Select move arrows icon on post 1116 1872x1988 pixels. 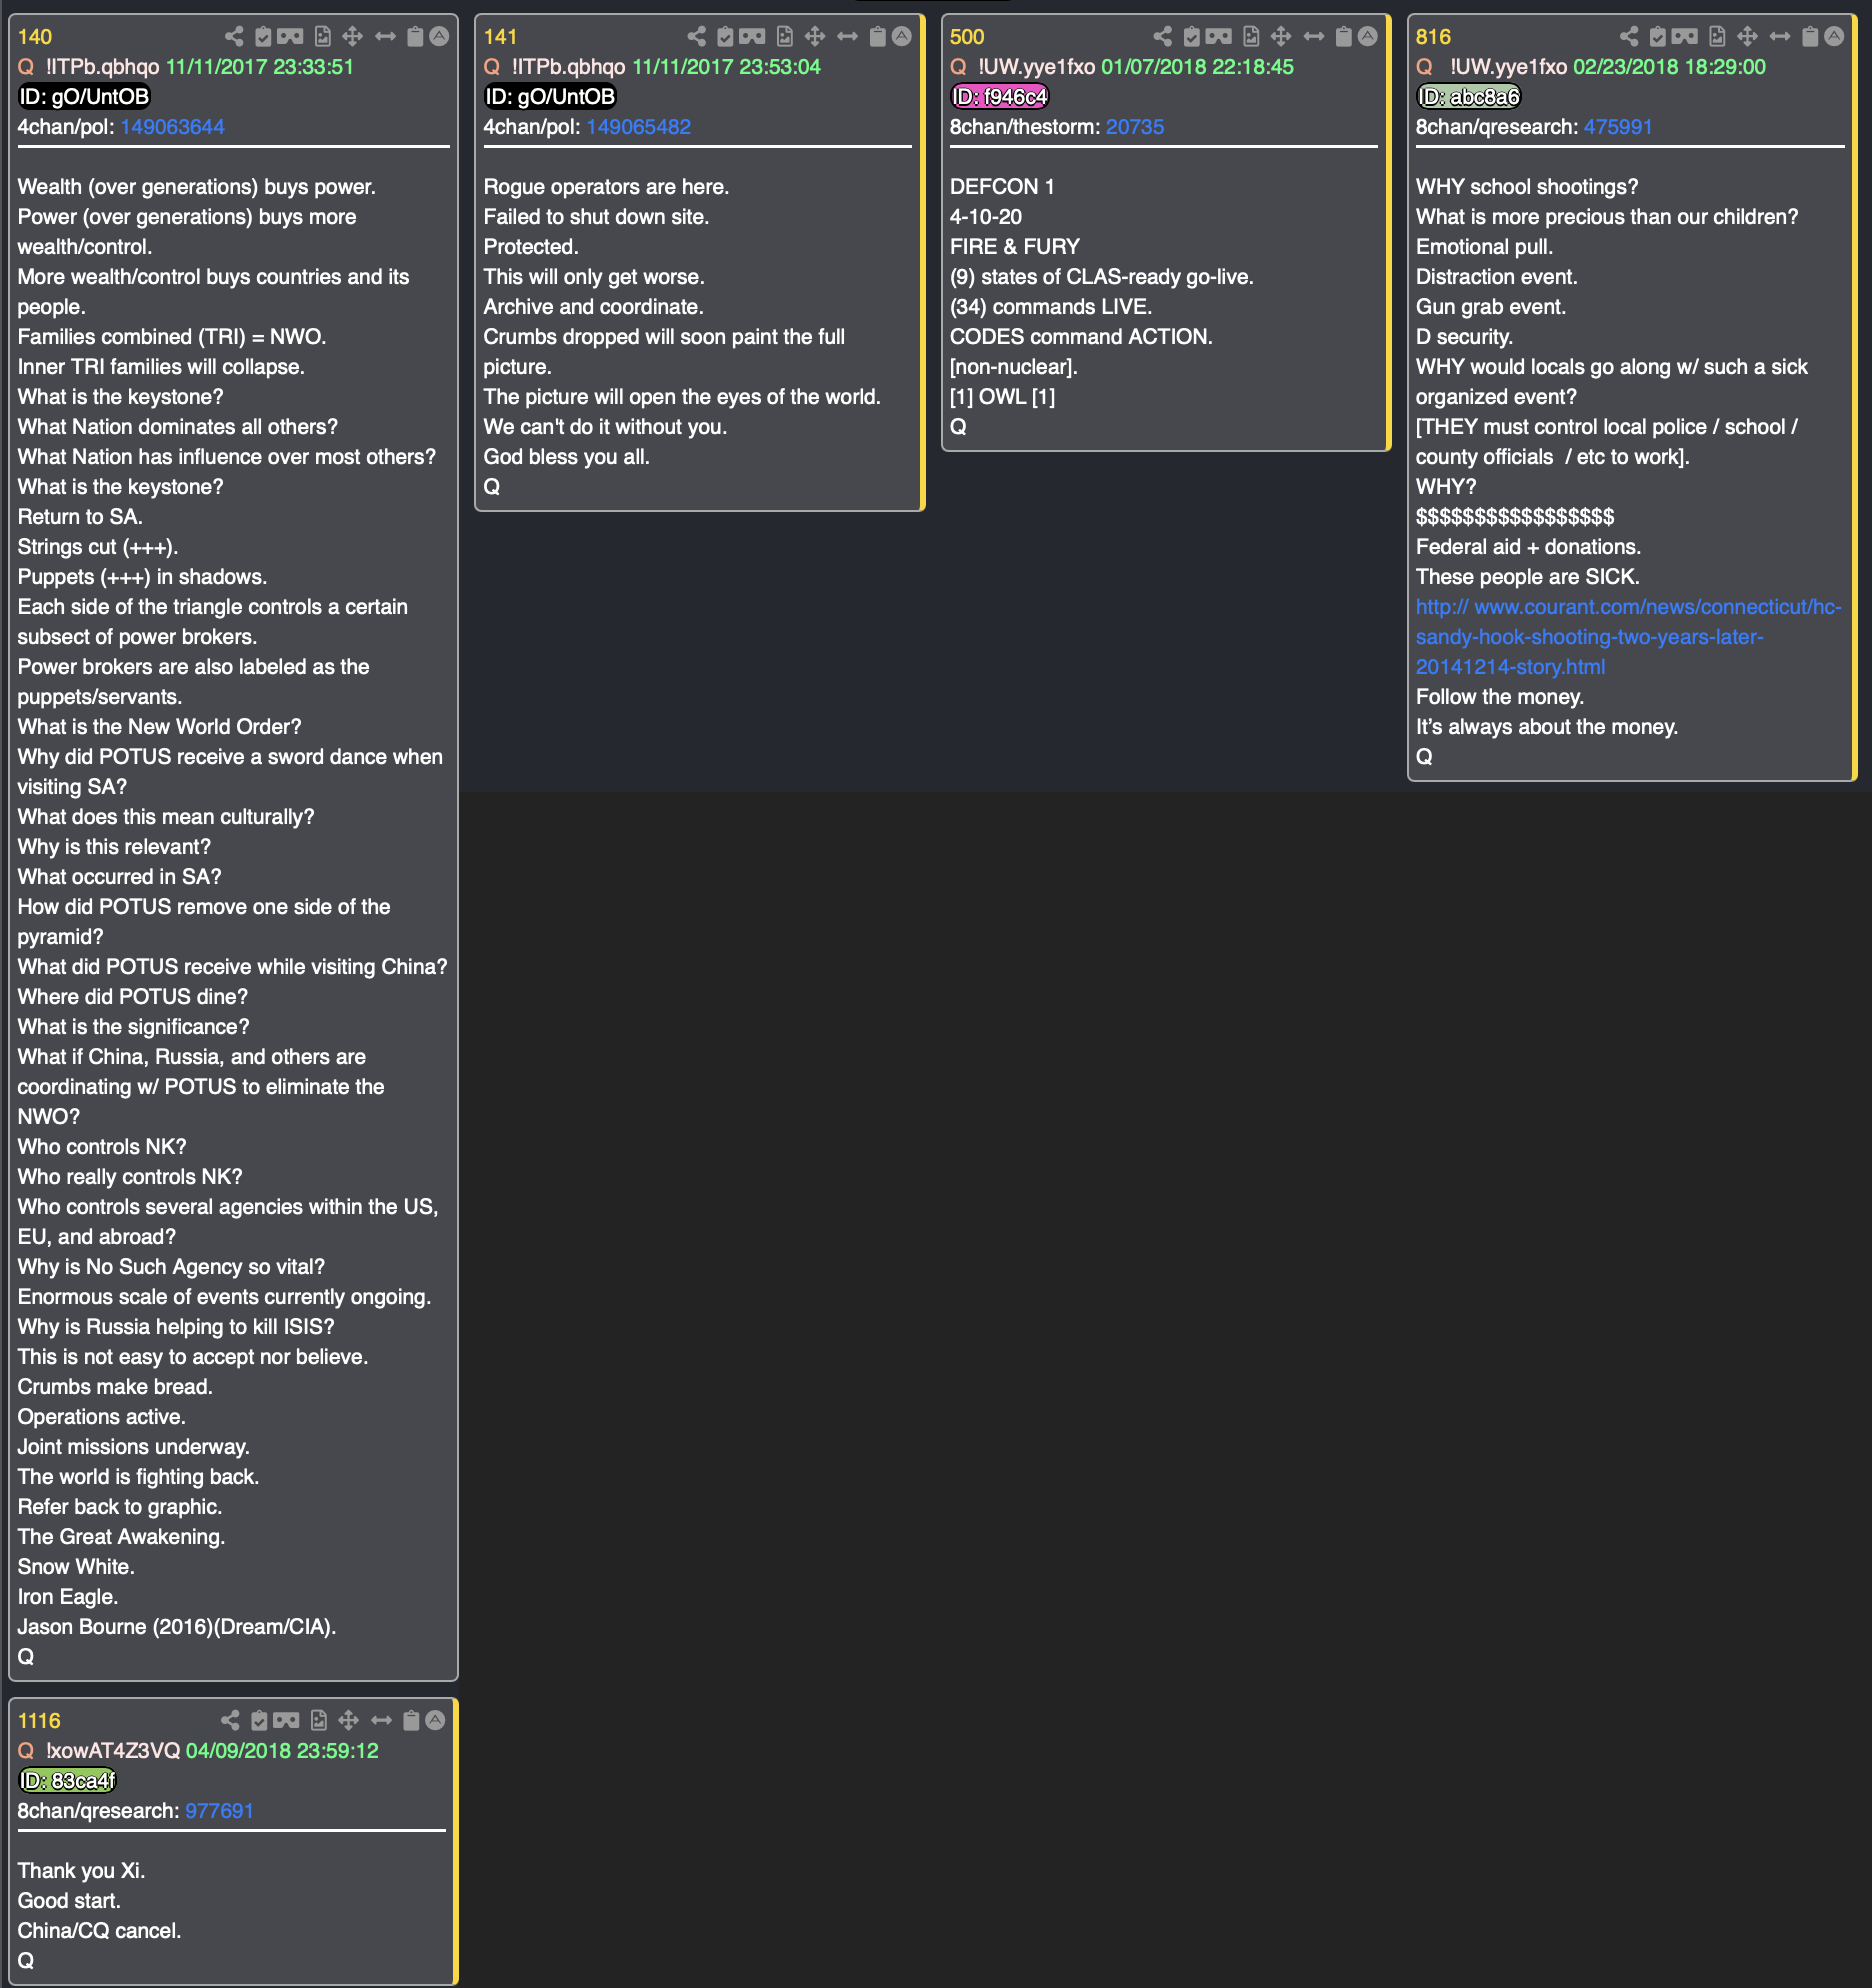(348, 1721)
